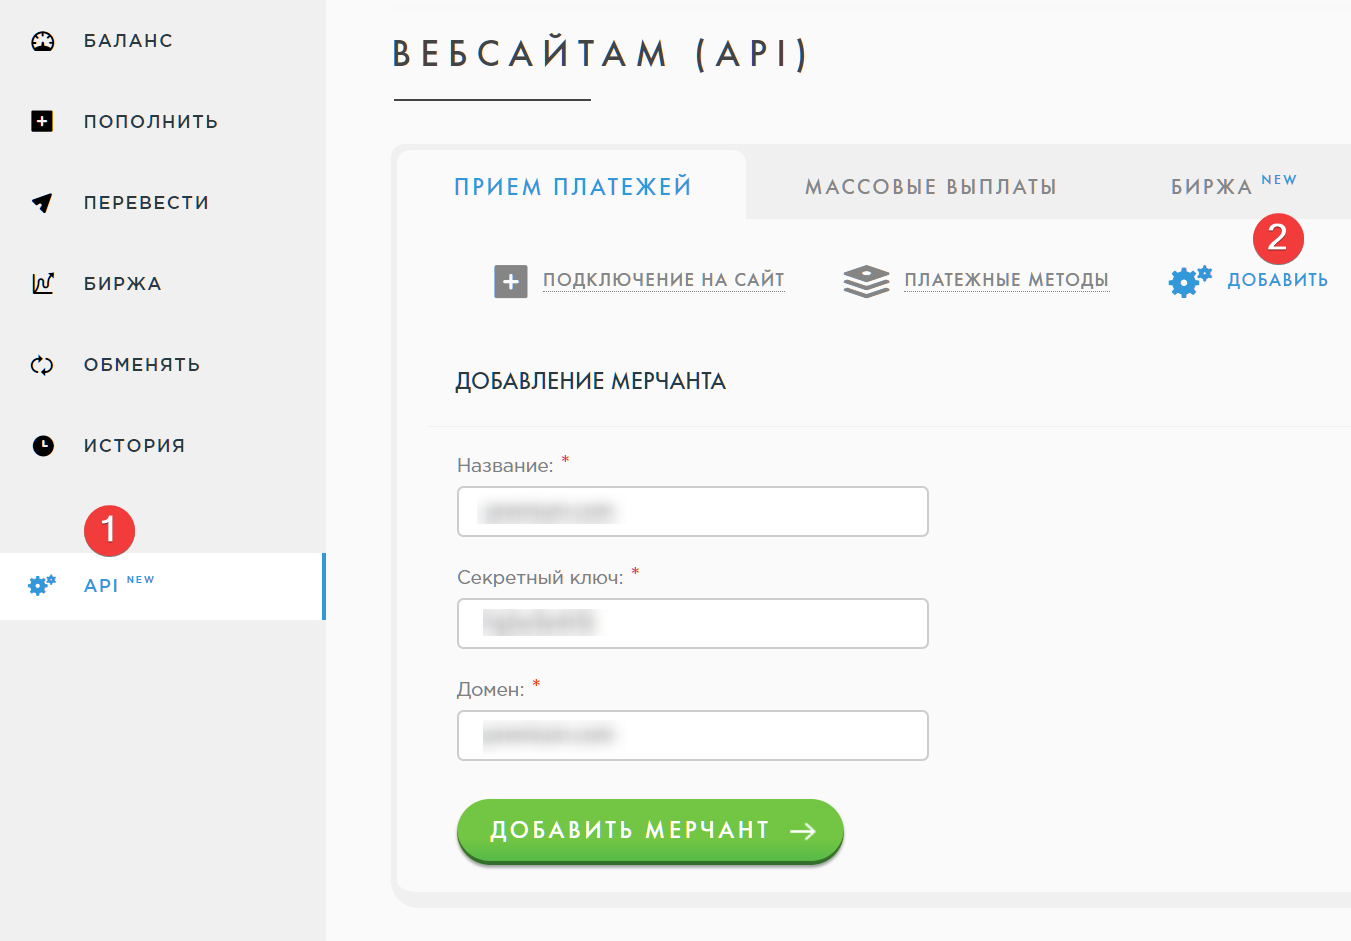Image resolution: width=1351 pixels, height=941 pixels.
Task: Click the Перевести paper plane icon
Action: click(42, 203)
